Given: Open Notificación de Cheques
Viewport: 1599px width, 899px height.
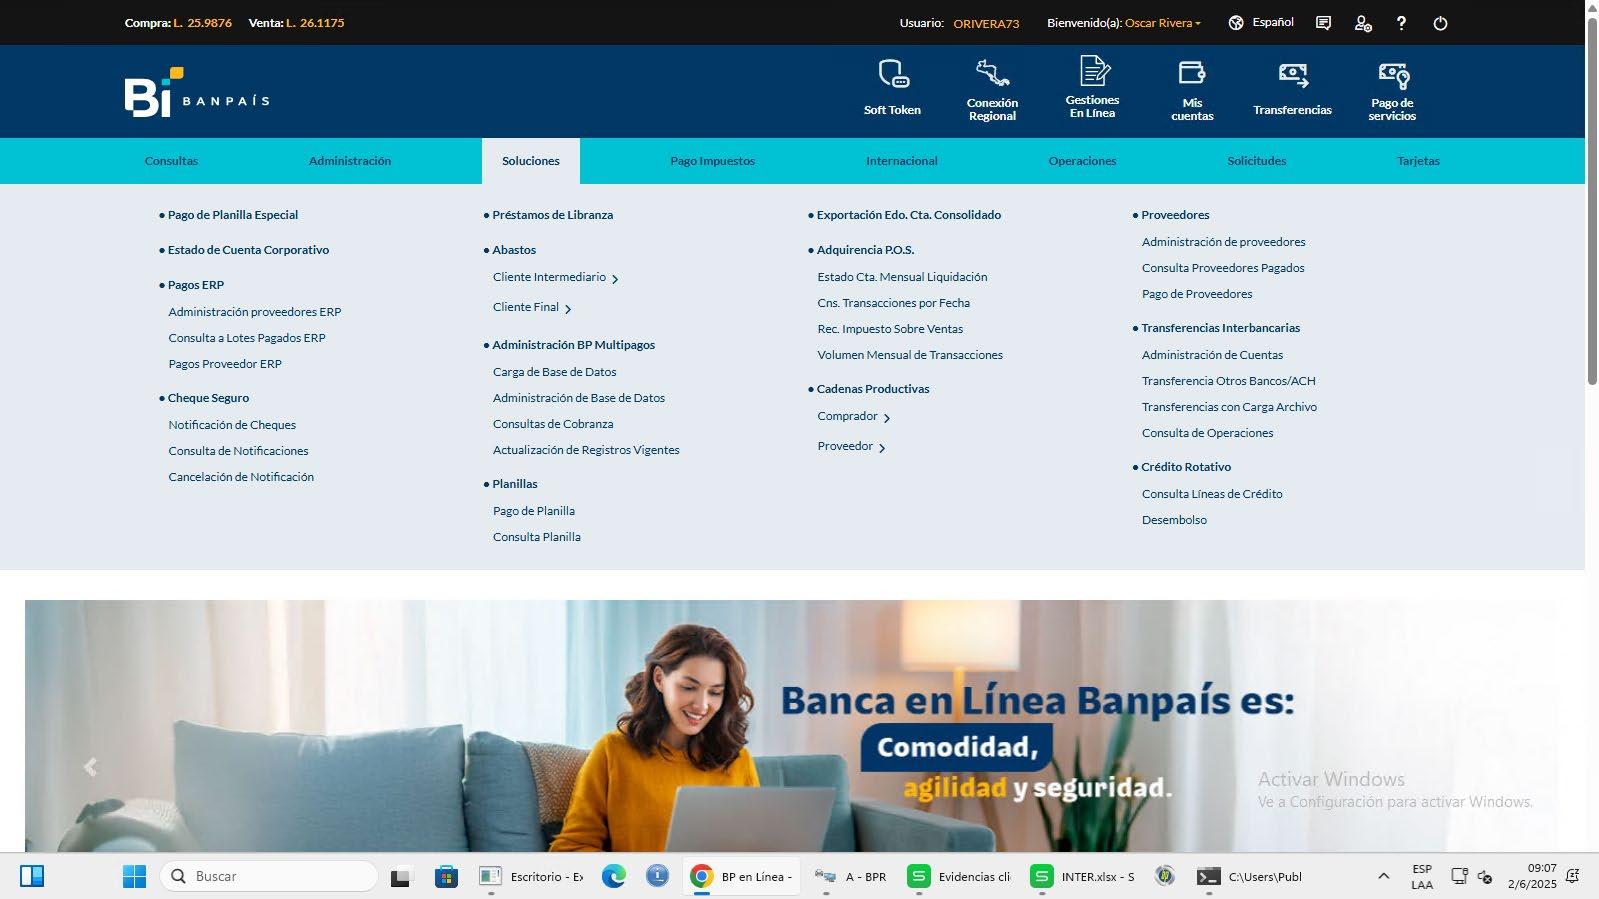Looking at the screenshot, I should click(x=232, y=425).
